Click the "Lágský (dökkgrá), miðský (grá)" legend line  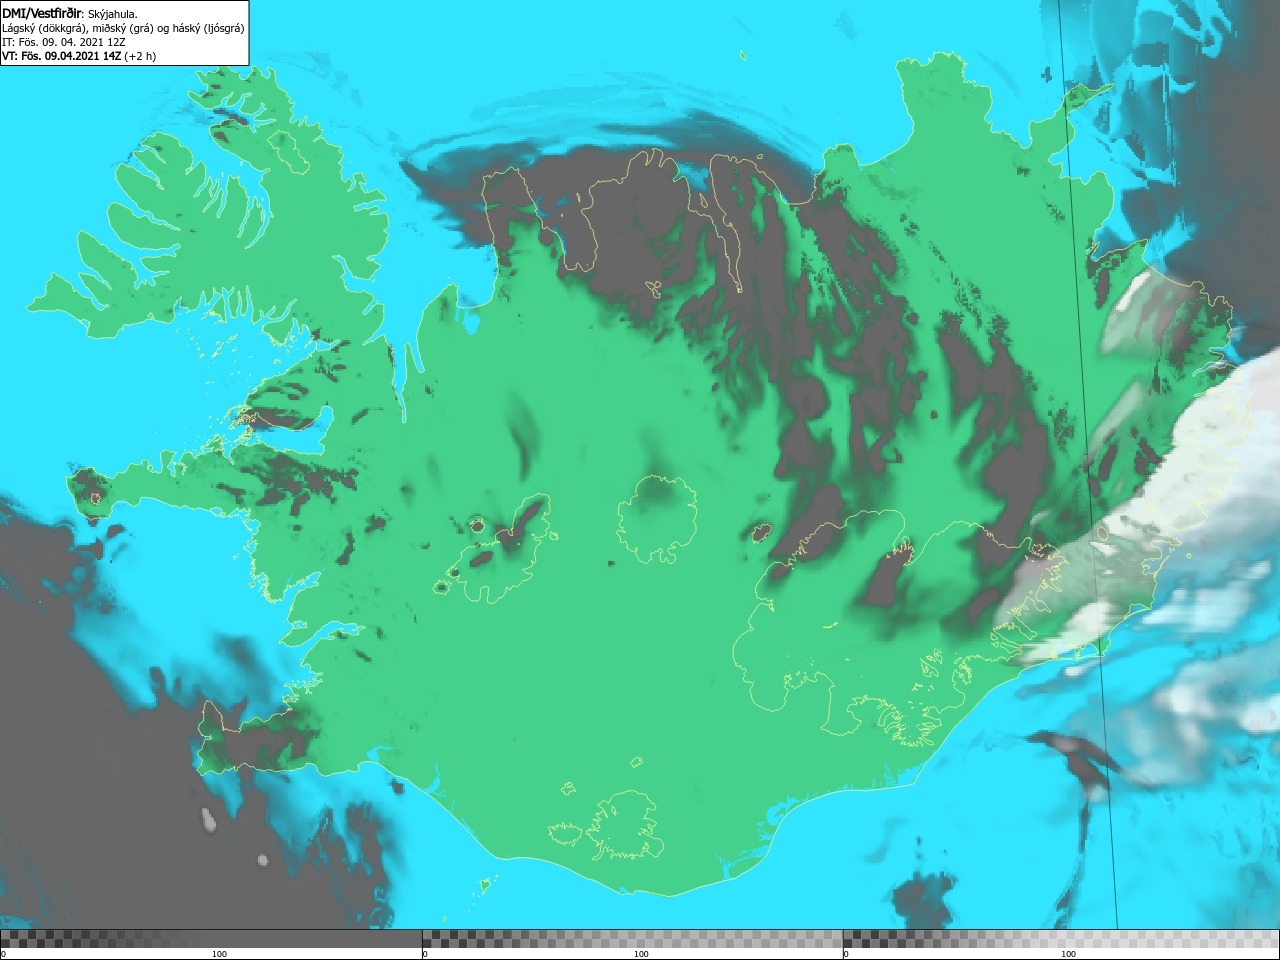(123, 28)
